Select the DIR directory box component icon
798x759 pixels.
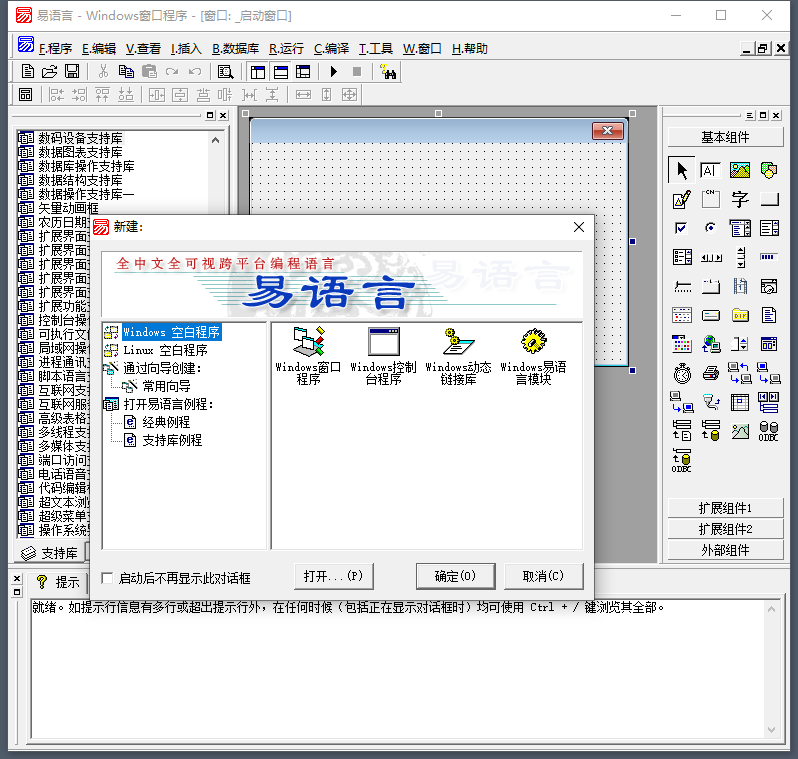pos(740,316)
